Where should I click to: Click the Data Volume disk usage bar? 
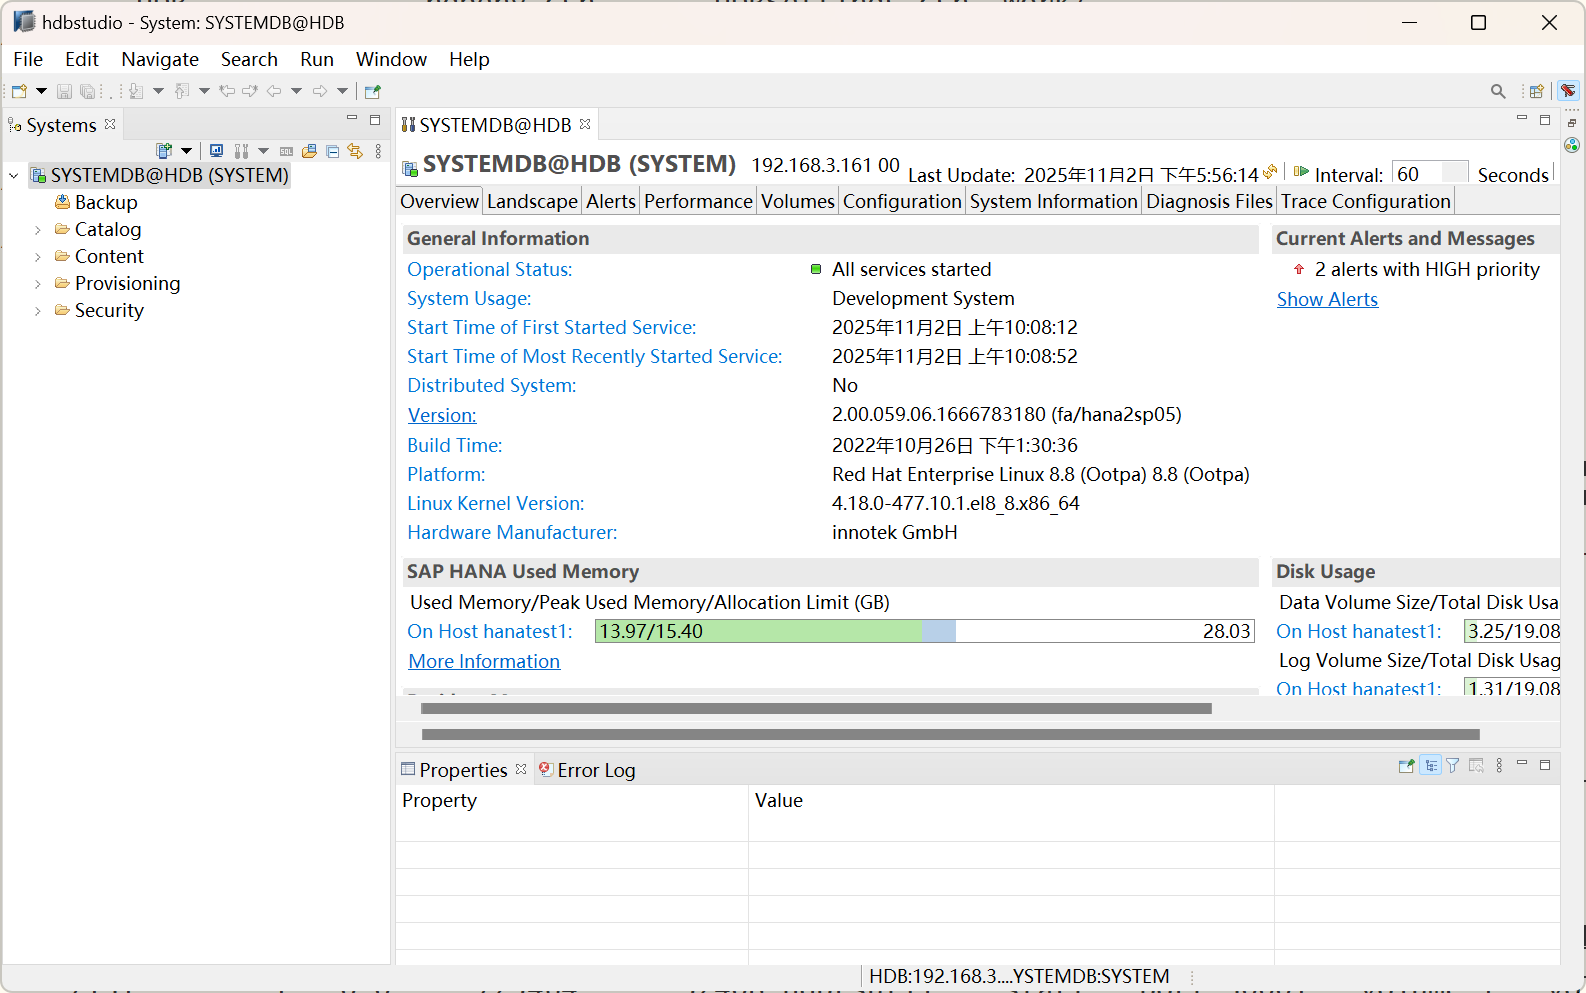pyautogui.click(x=1512, y=631)
